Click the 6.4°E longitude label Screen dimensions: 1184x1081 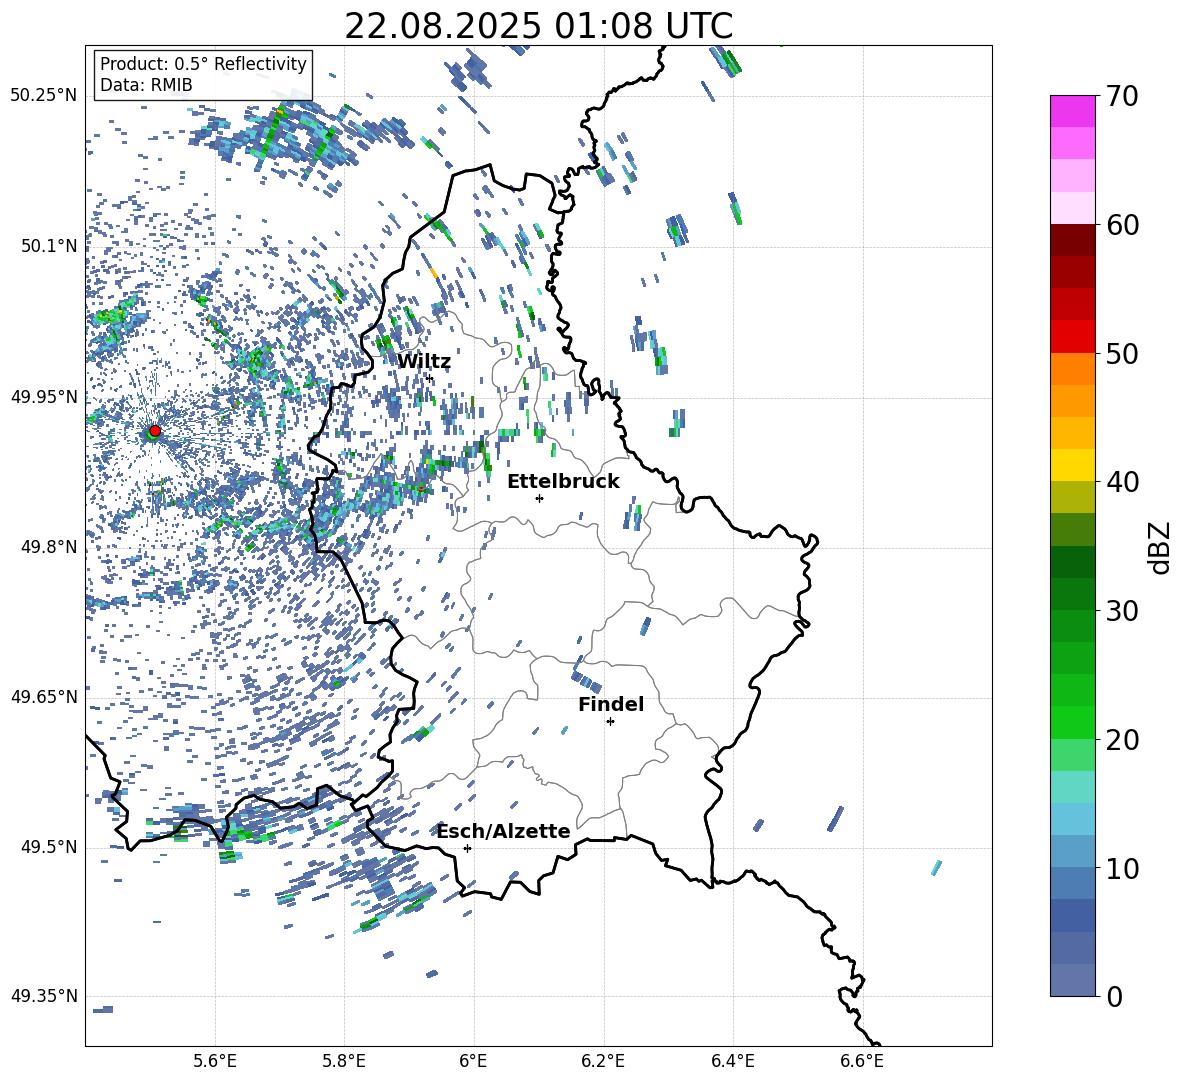coord(732,1061)
